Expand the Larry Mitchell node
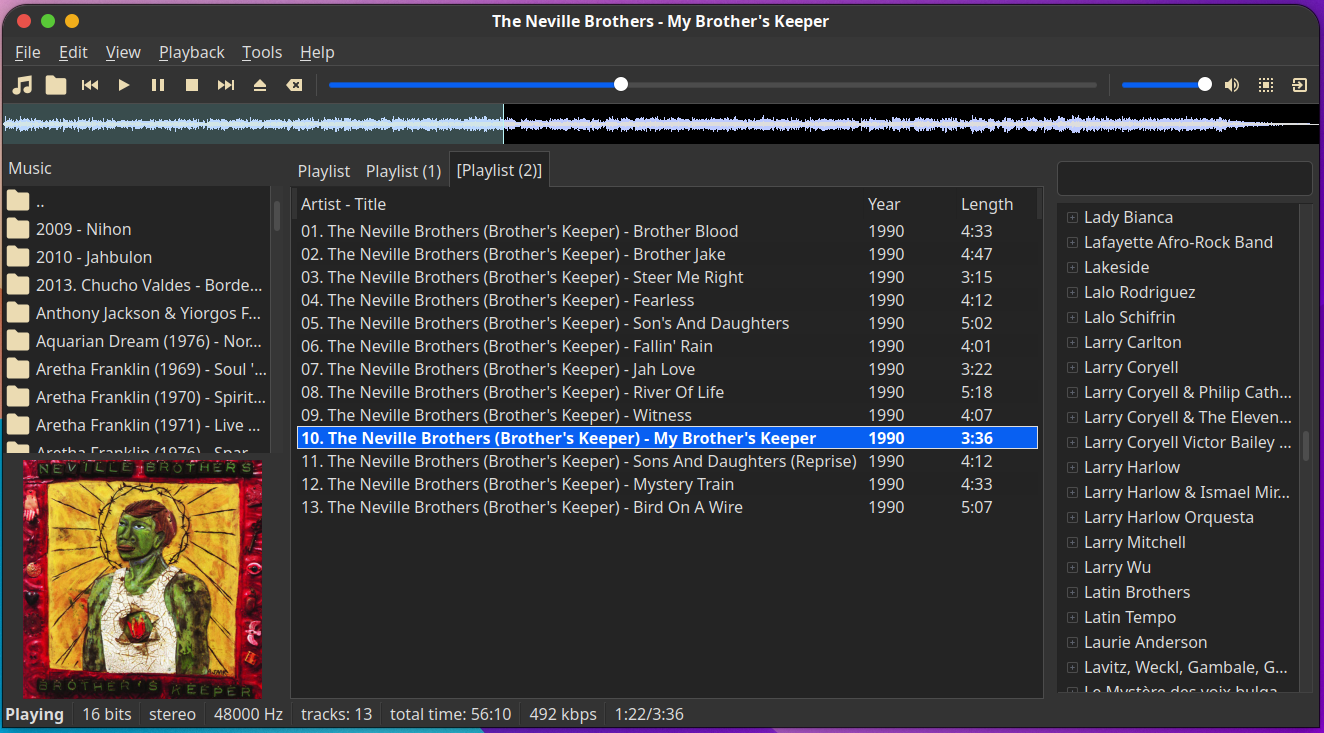 [x=1072, y=542]
